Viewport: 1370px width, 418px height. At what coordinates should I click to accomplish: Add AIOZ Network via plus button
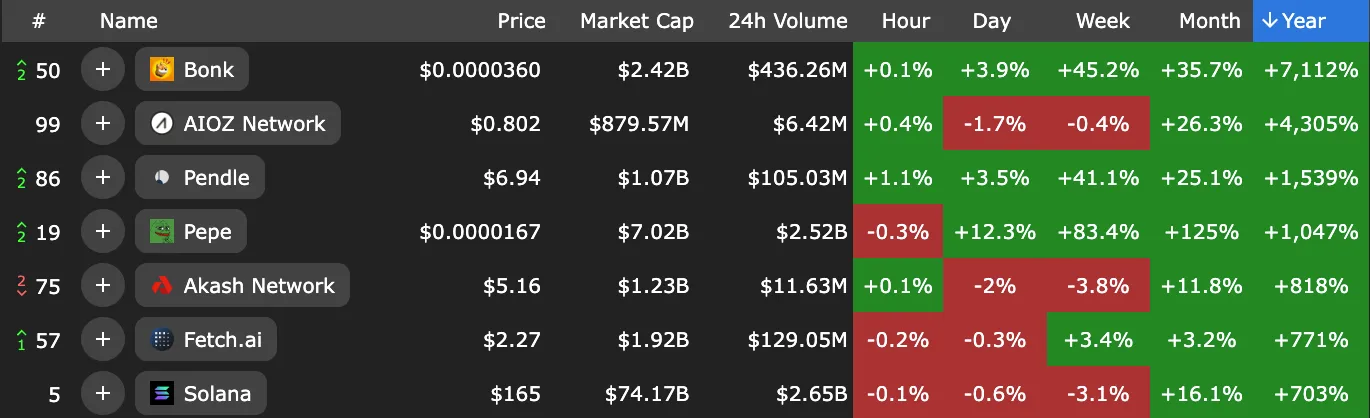(x=102, y=124)
